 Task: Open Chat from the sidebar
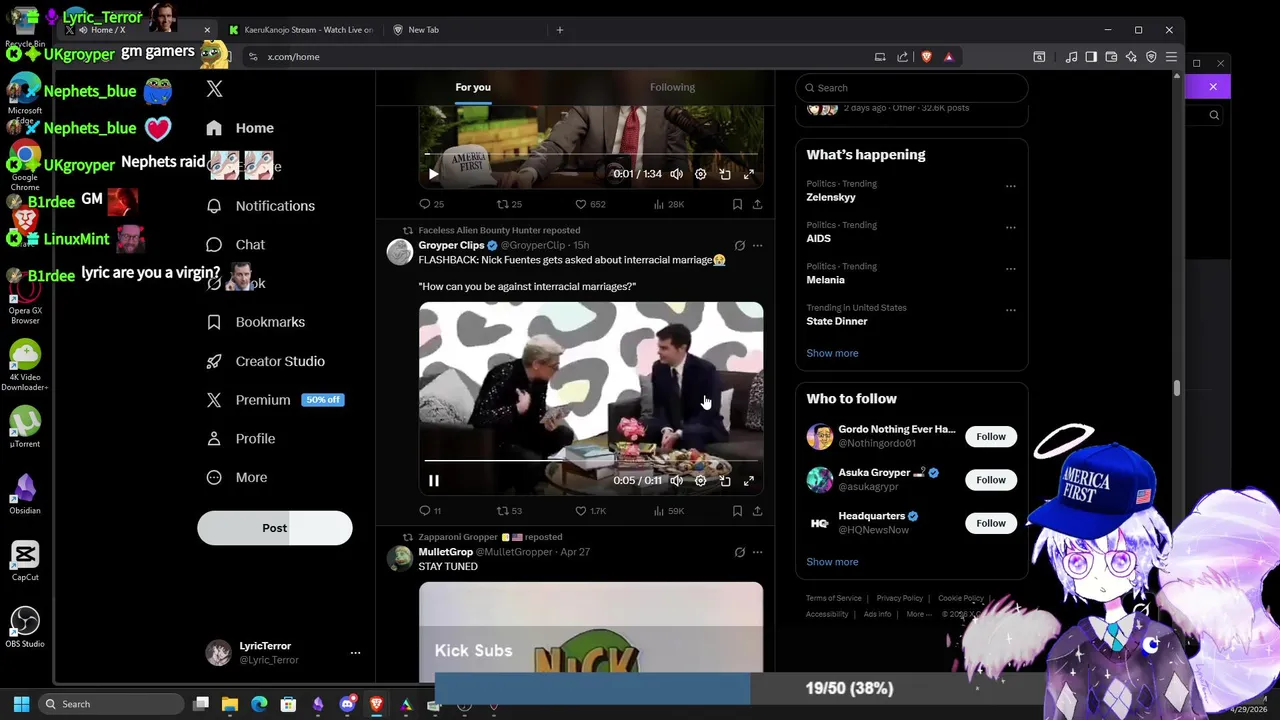click(x=236, y=245)
